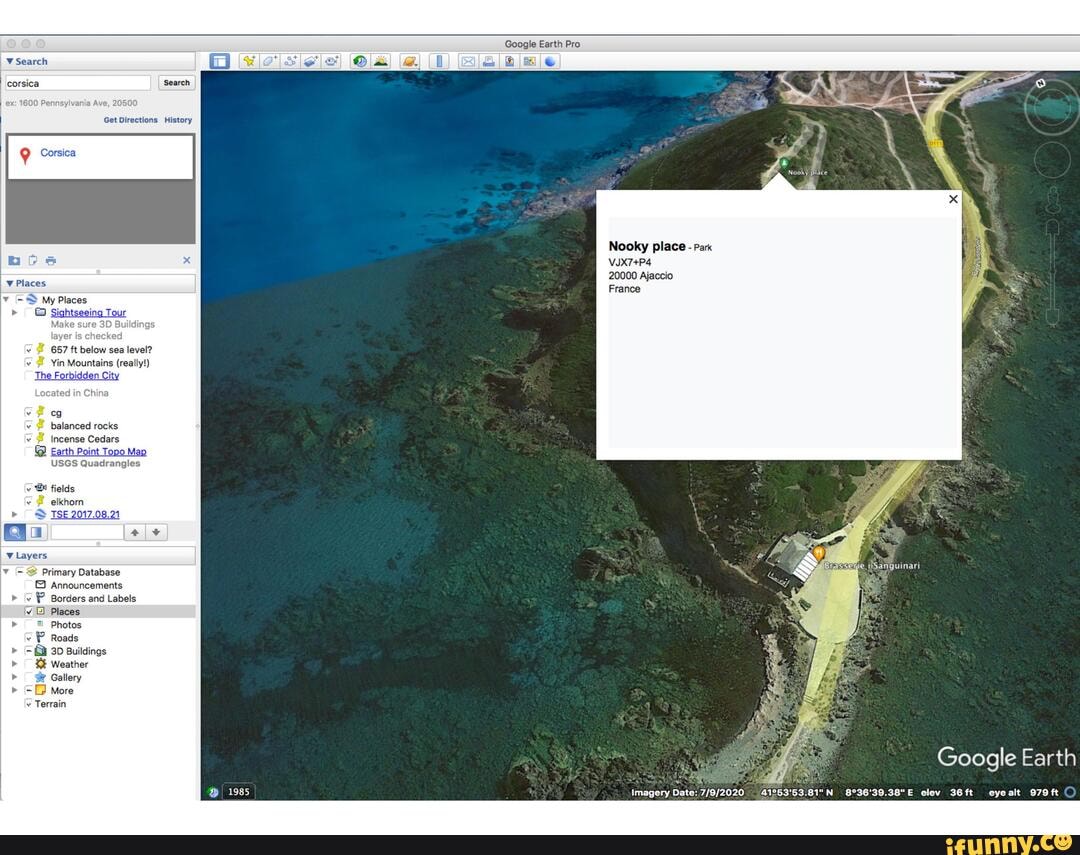Expand the Sightseeing Tour folder

pyautogui.click(x=15, y=313)
